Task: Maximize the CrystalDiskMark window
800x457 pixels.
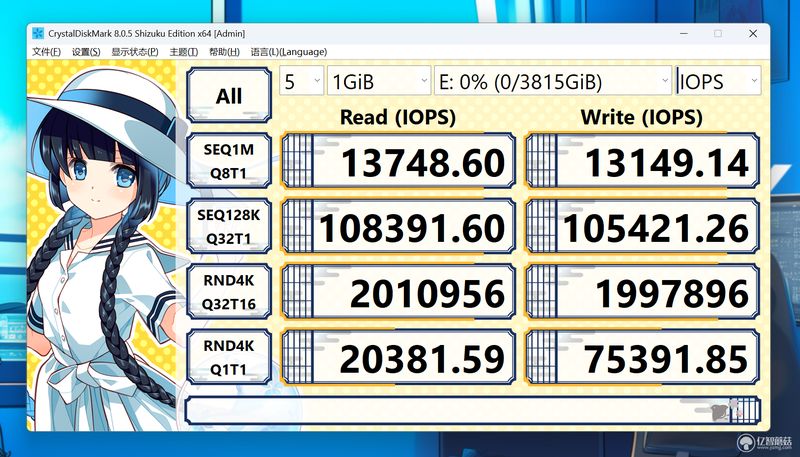Action: click(x=718, y=34)
